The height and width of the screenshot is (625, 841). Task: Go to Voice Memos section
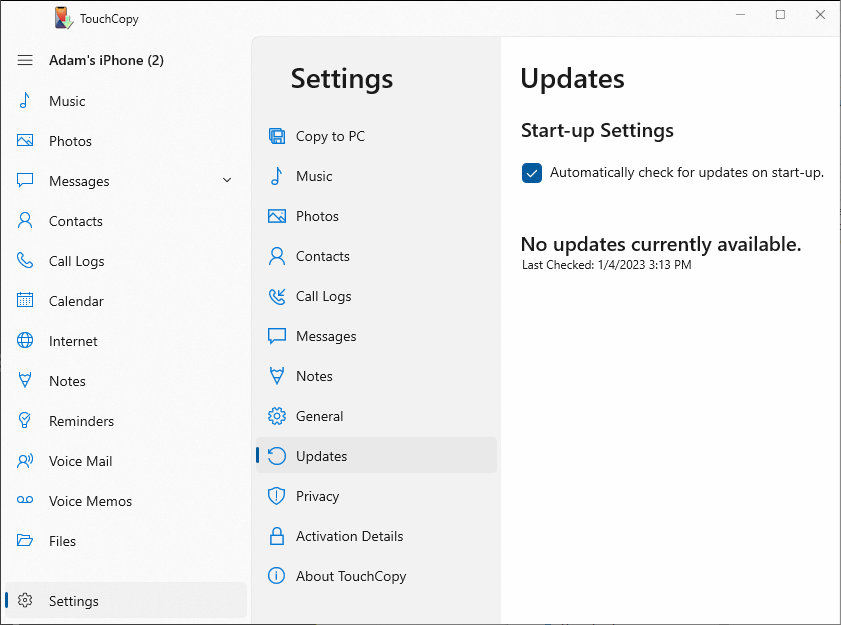point(126,500)
